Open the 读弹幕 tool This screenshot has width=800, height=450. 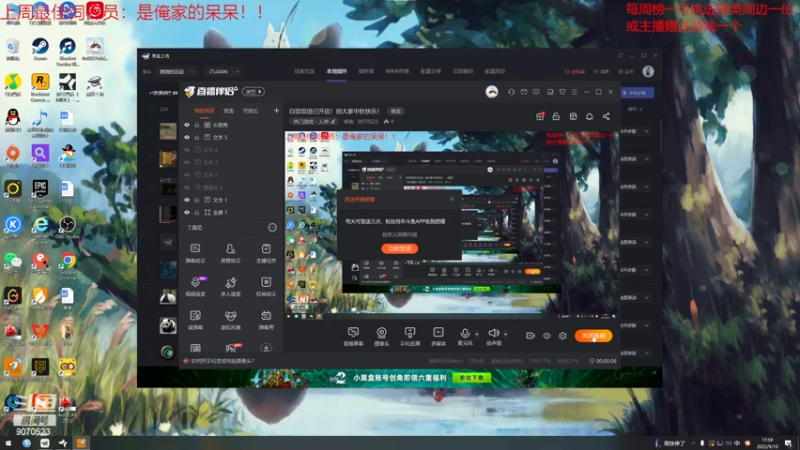[x=195, y=320]
